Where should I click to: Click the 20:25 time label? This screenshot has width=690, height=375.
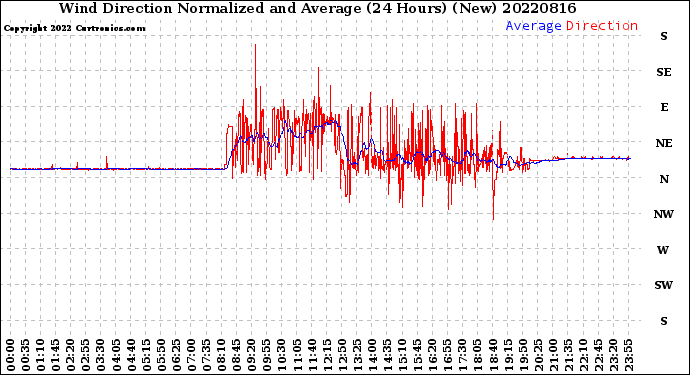538,355
